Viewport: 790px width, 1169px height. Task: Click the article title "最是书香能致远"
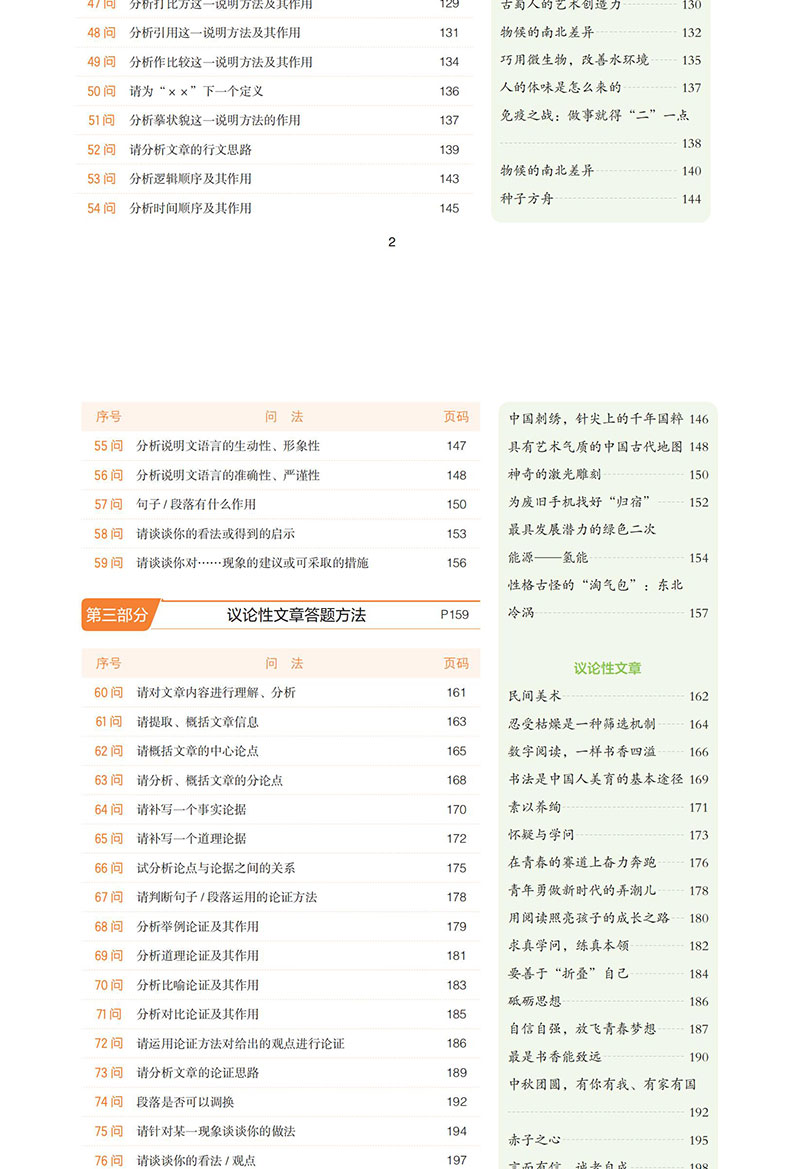pos(554,1056)
